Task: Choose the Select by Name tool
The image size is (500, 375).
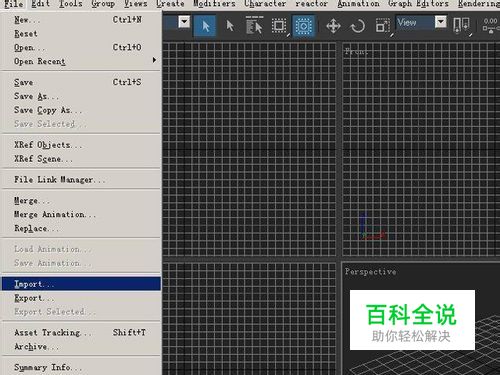Action: (x=254, y=26)
